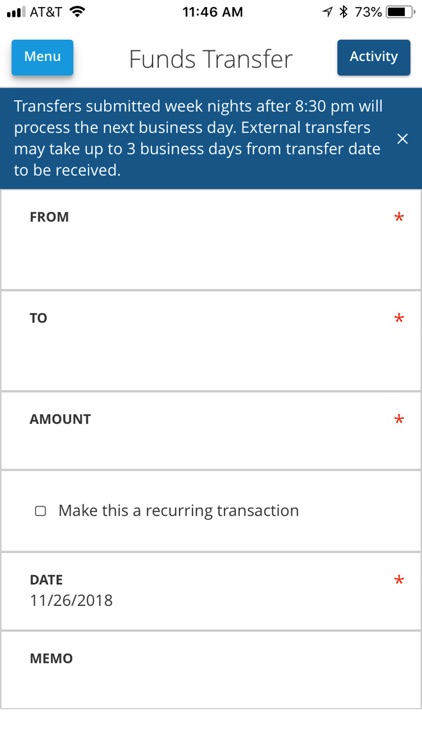
Task: Click the red asterisk beside AMOUNT
Action: click(399, 420)
